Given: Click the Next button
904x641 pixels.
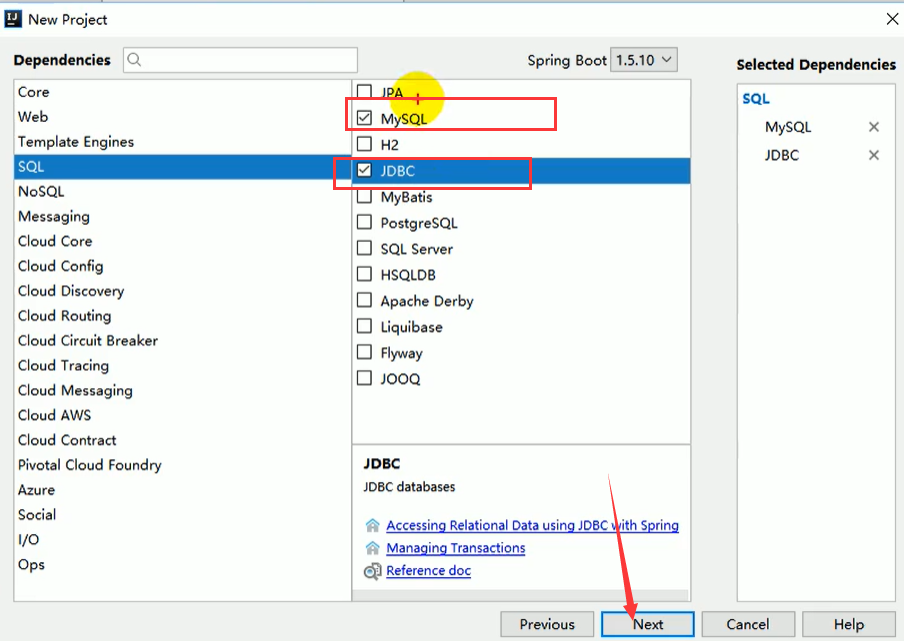Looking at the screenshot, I should [x=647, y=624].
